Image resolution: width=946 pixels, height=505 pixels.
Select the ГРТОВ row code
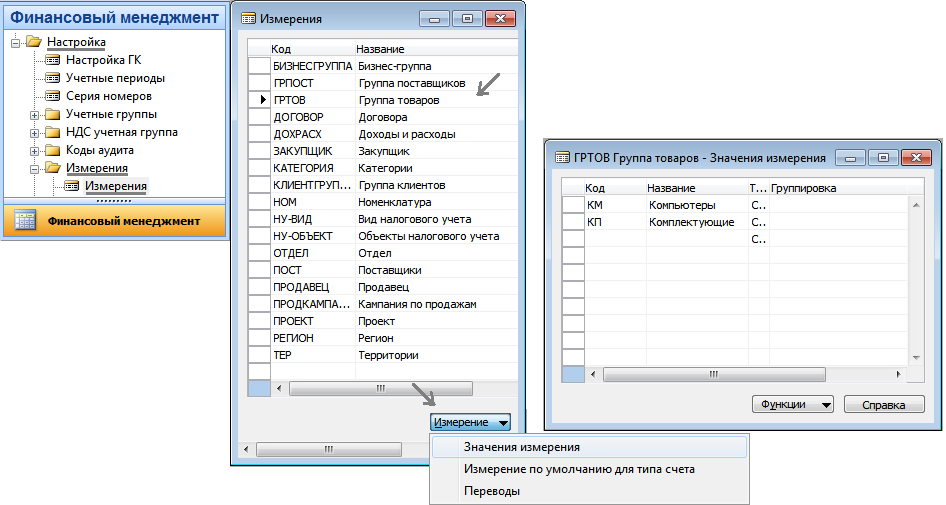tap(313, 100)
